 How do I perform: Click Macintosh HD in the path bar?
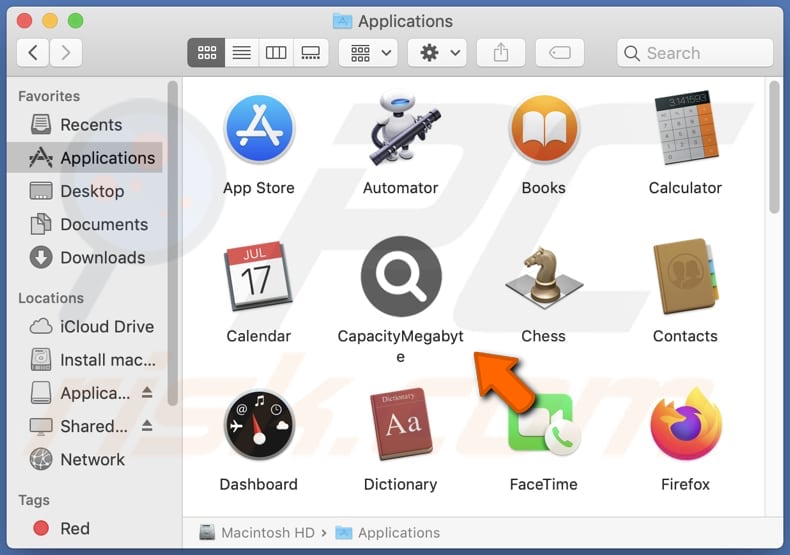257,532
